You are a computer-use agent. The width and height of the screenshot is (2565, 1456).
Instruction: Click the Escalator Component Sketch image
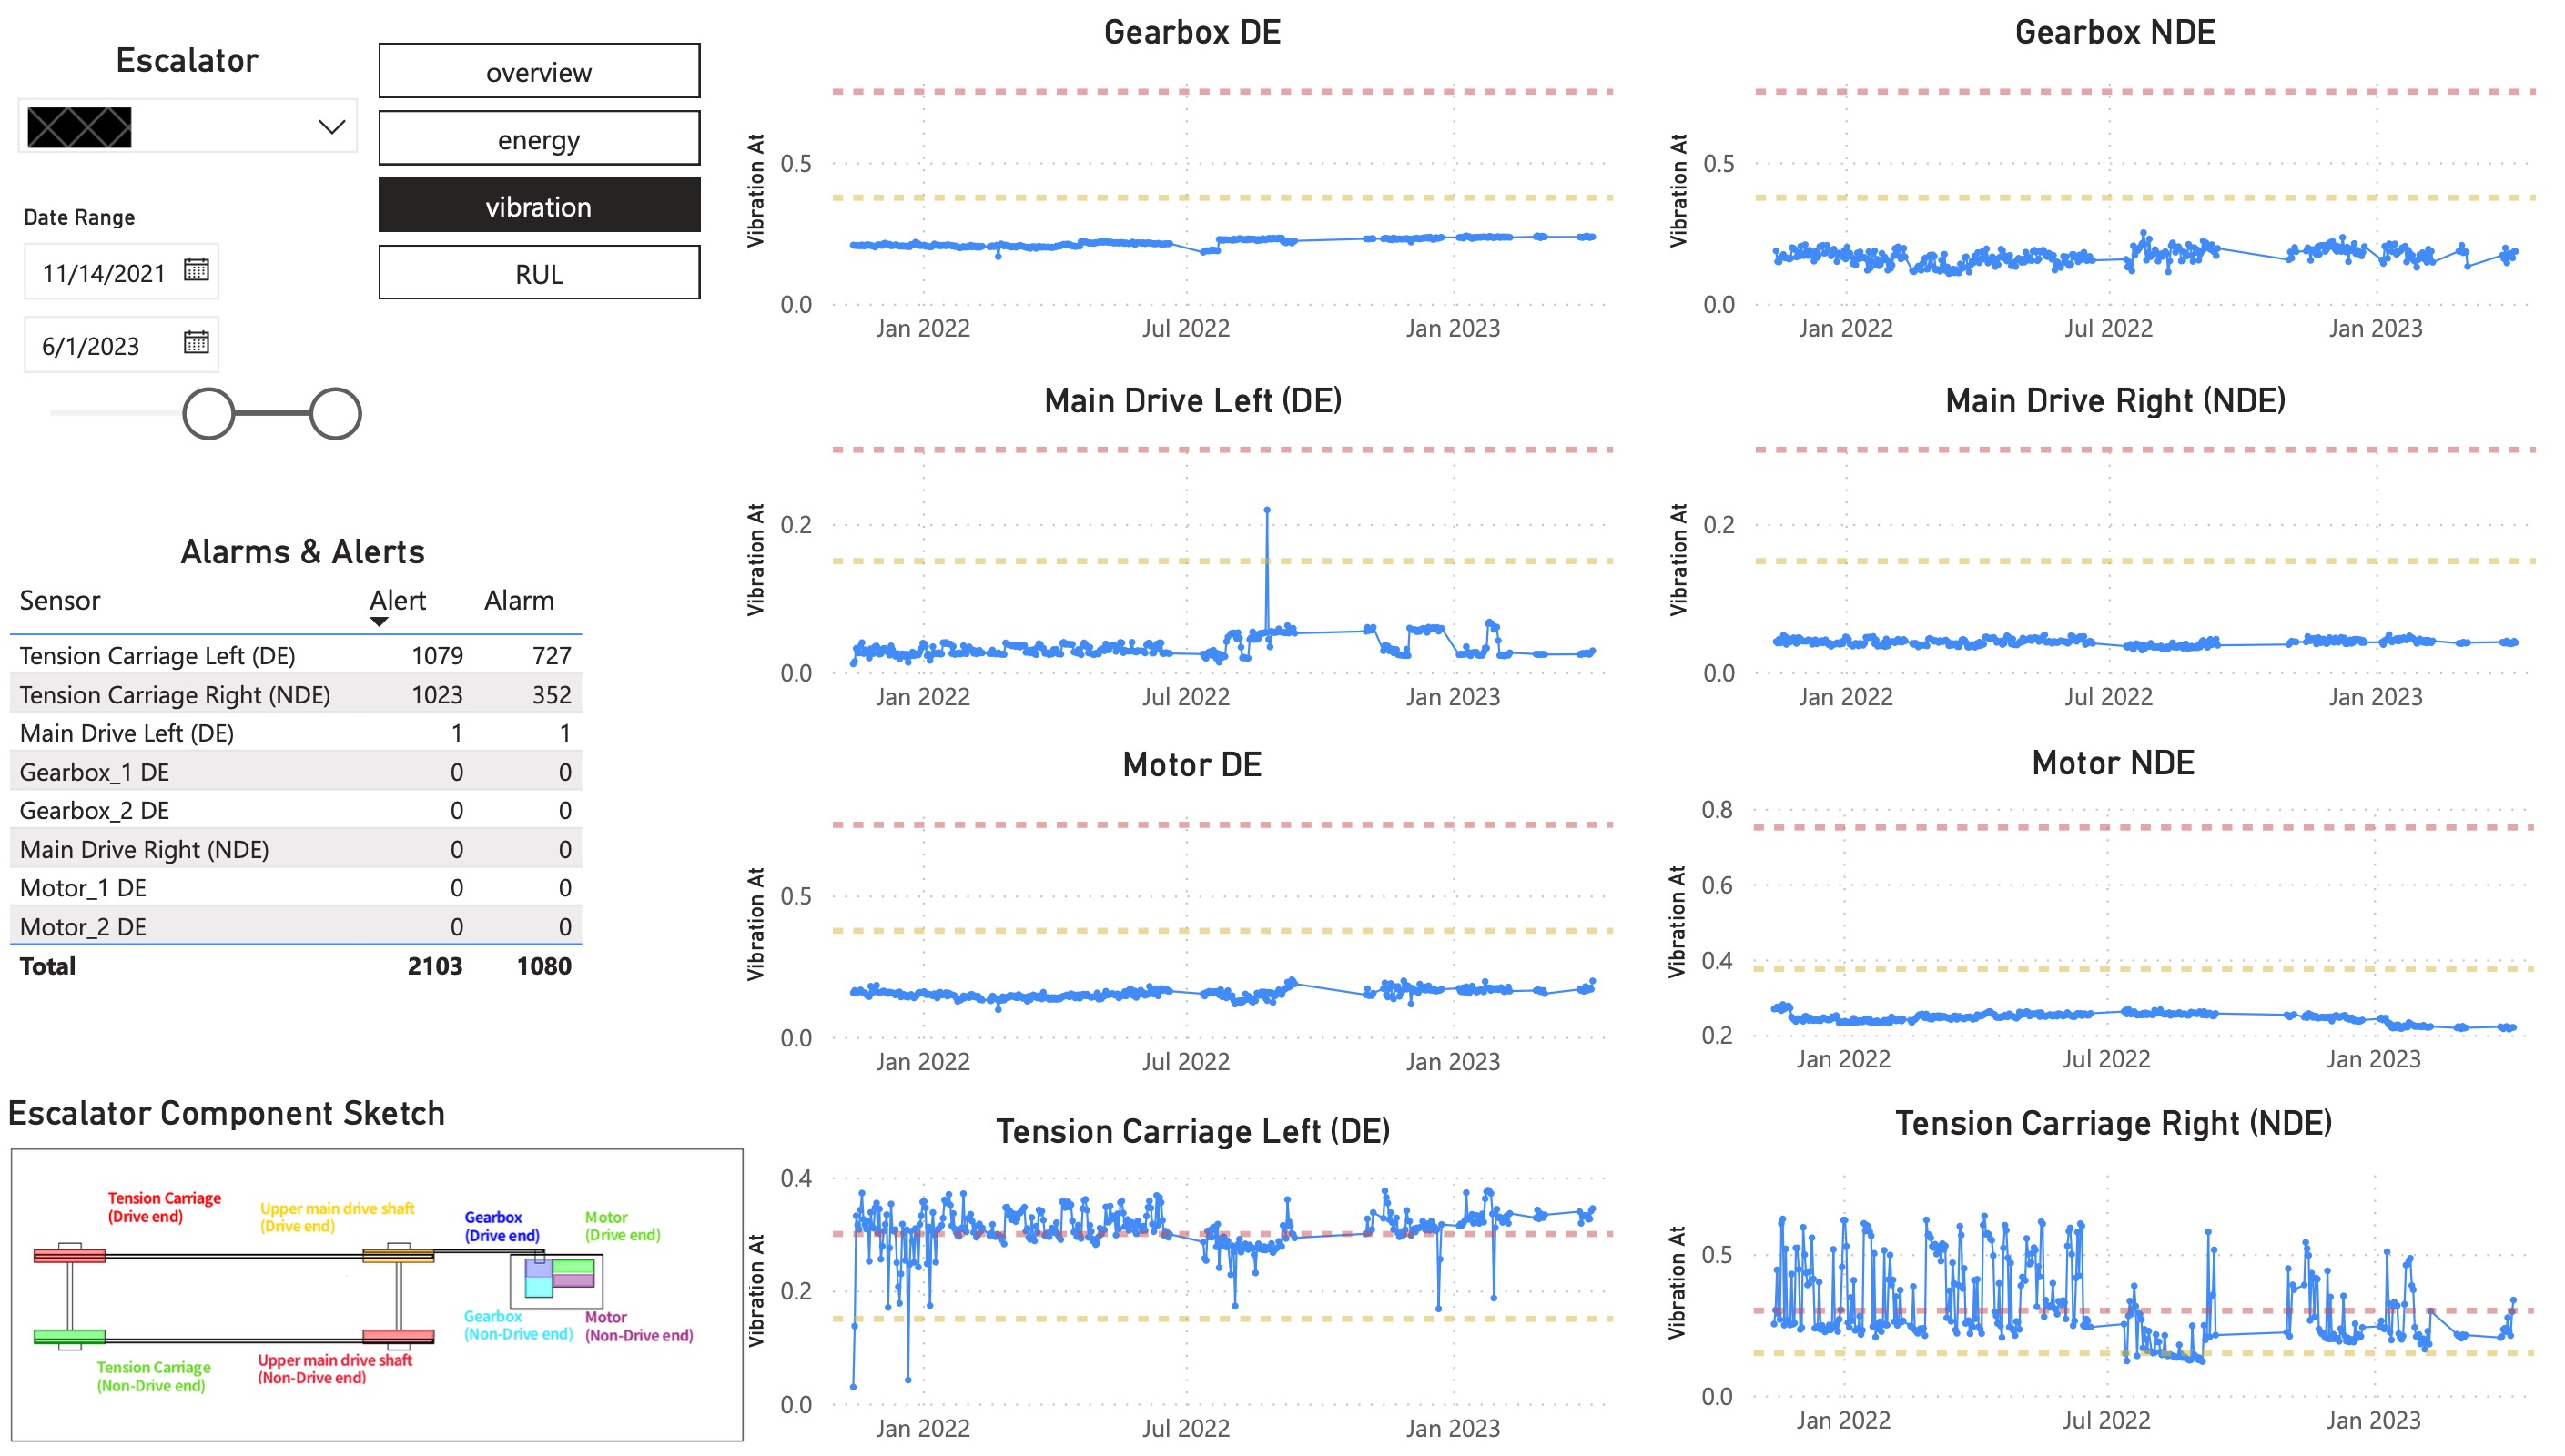(376, 1293)
